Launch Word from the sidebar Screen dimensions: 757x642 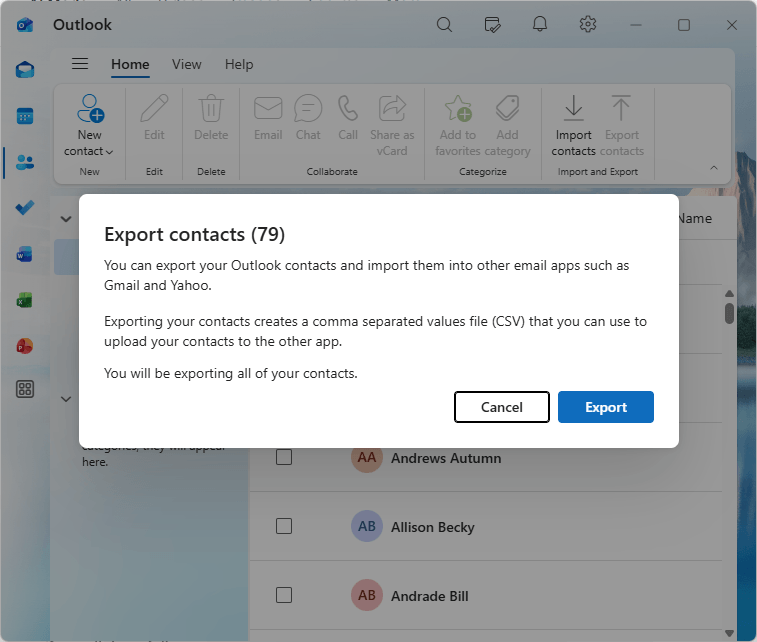coord(25,254)
